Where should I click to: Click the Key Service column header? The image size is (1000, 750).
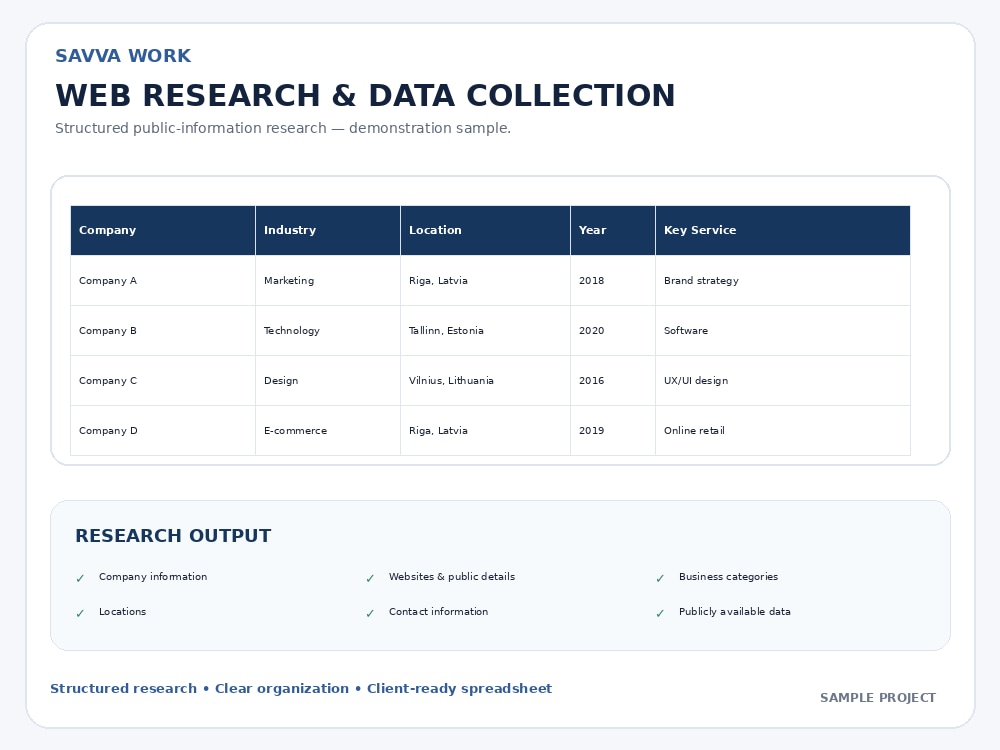pos(783,230)
